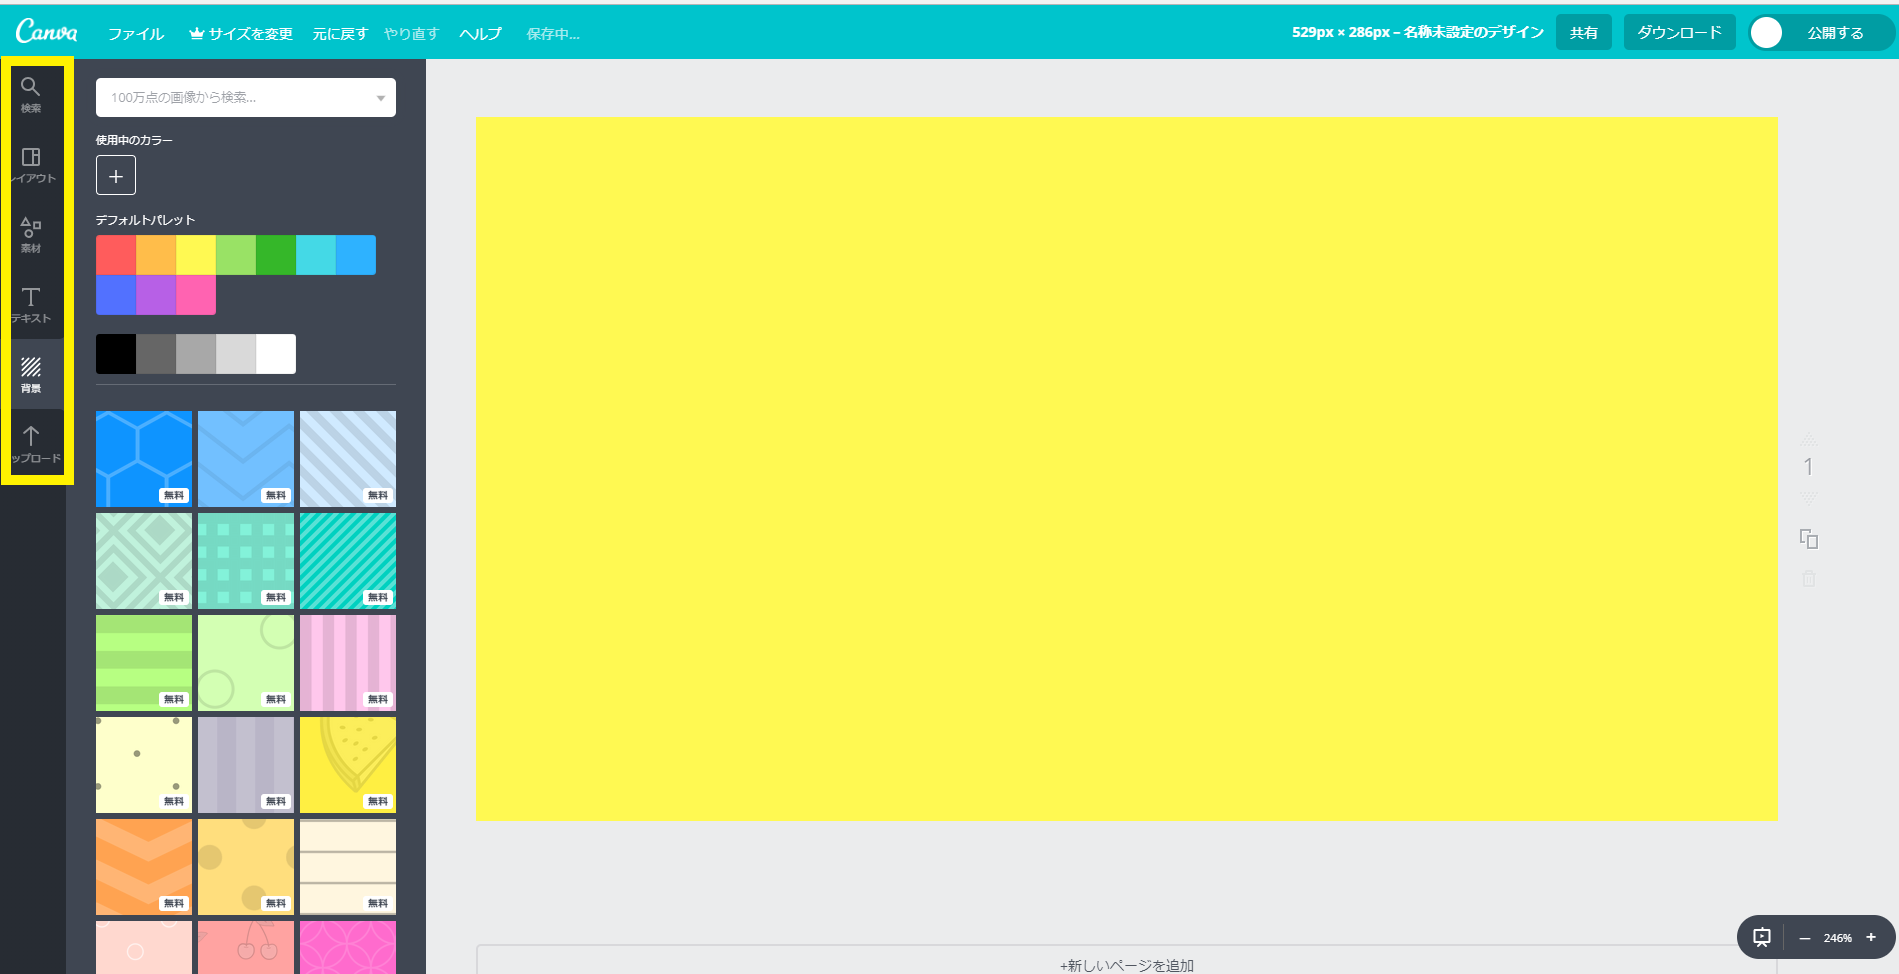Image resolution: width=1899 pixels, height=974 pixels.
Task: Select the blue hexagon background thumbnail
Action: [144, 458]
